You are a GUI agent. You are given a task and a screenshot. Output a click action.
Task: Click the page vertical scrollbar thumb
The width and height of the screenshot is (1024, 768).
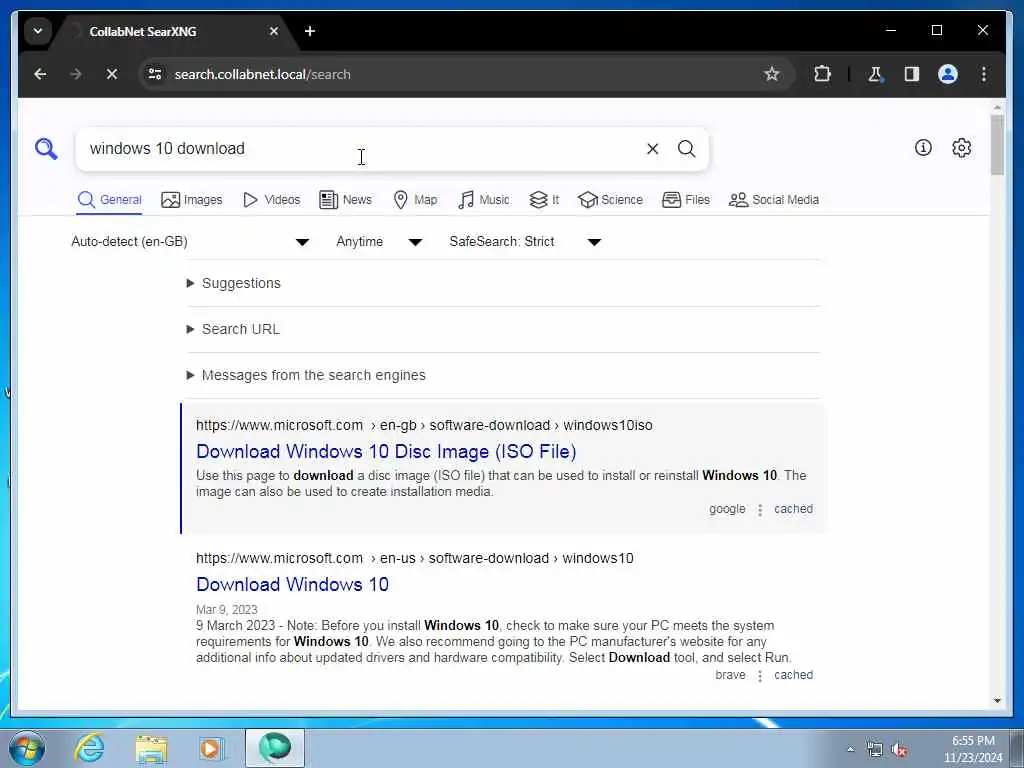click(x=997, y=145)
